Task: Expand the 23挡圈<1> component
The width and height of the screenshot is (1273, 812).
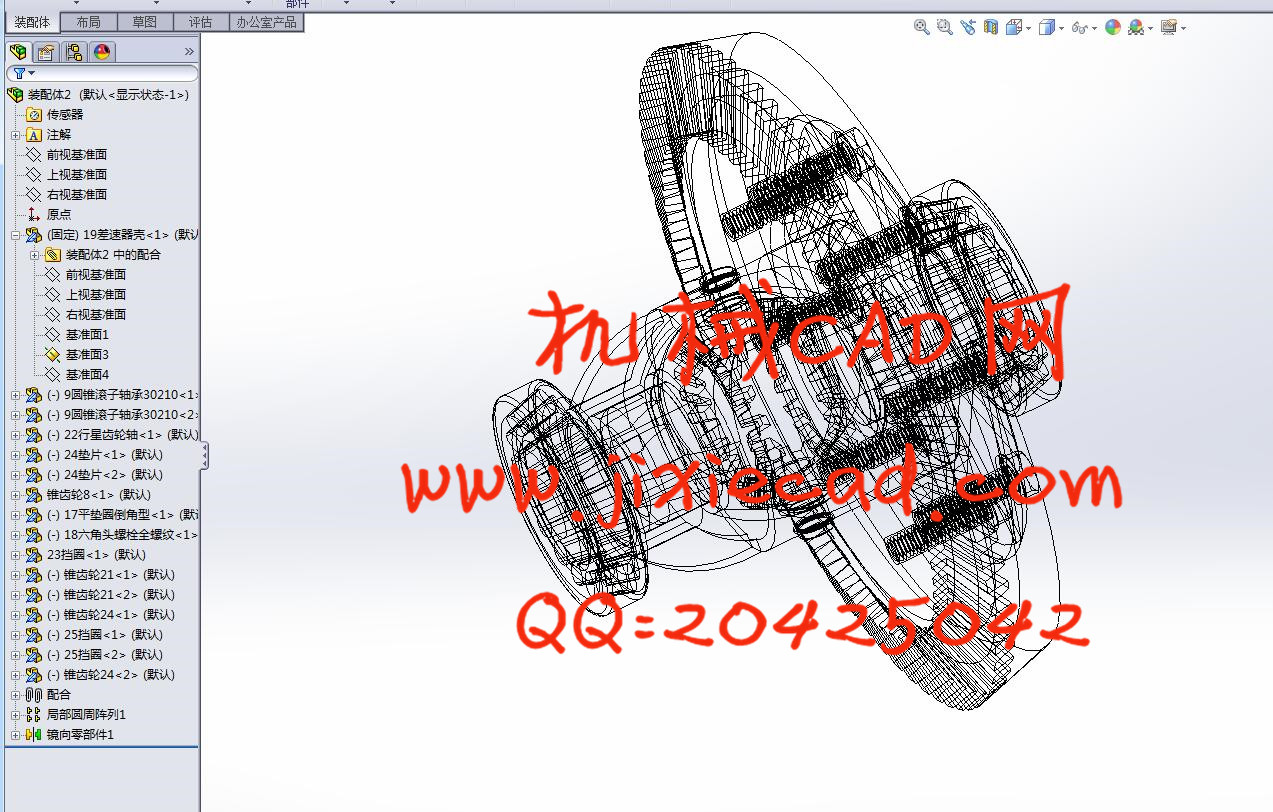Action: pyautogui.click(x=16, y=555)
